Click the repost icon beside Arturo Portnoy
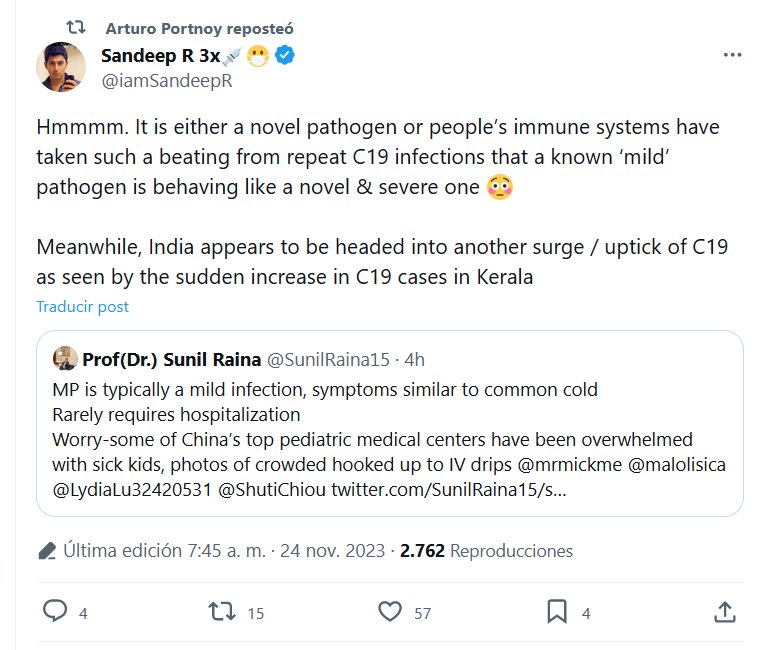The image size is (760, 650). tap(88, 28)
